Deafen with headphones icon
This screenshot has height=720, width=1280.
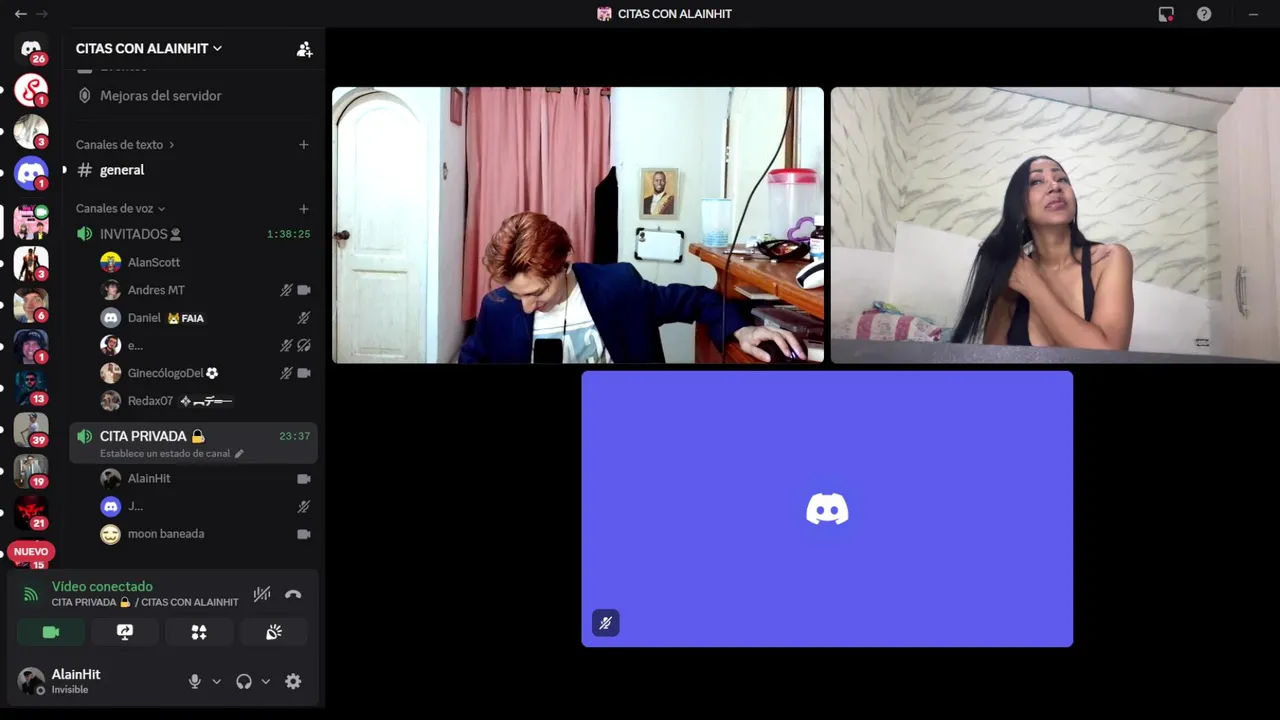point(244,682)
